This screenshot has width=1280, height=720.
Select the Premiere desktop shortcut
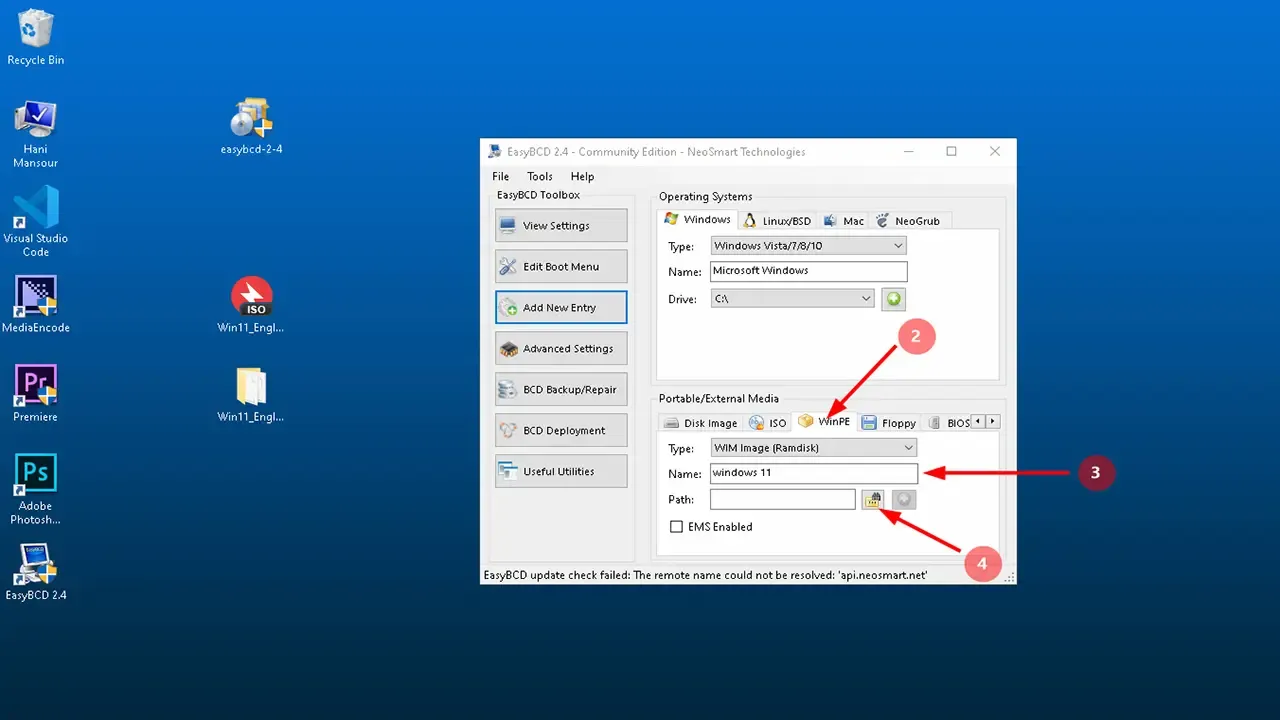35,394
